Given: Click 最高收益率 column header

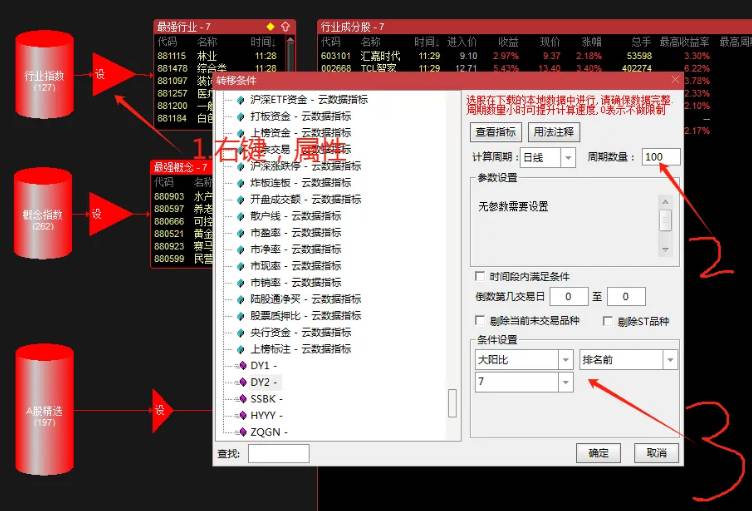Looking at the screenshot, I should 684,42.
